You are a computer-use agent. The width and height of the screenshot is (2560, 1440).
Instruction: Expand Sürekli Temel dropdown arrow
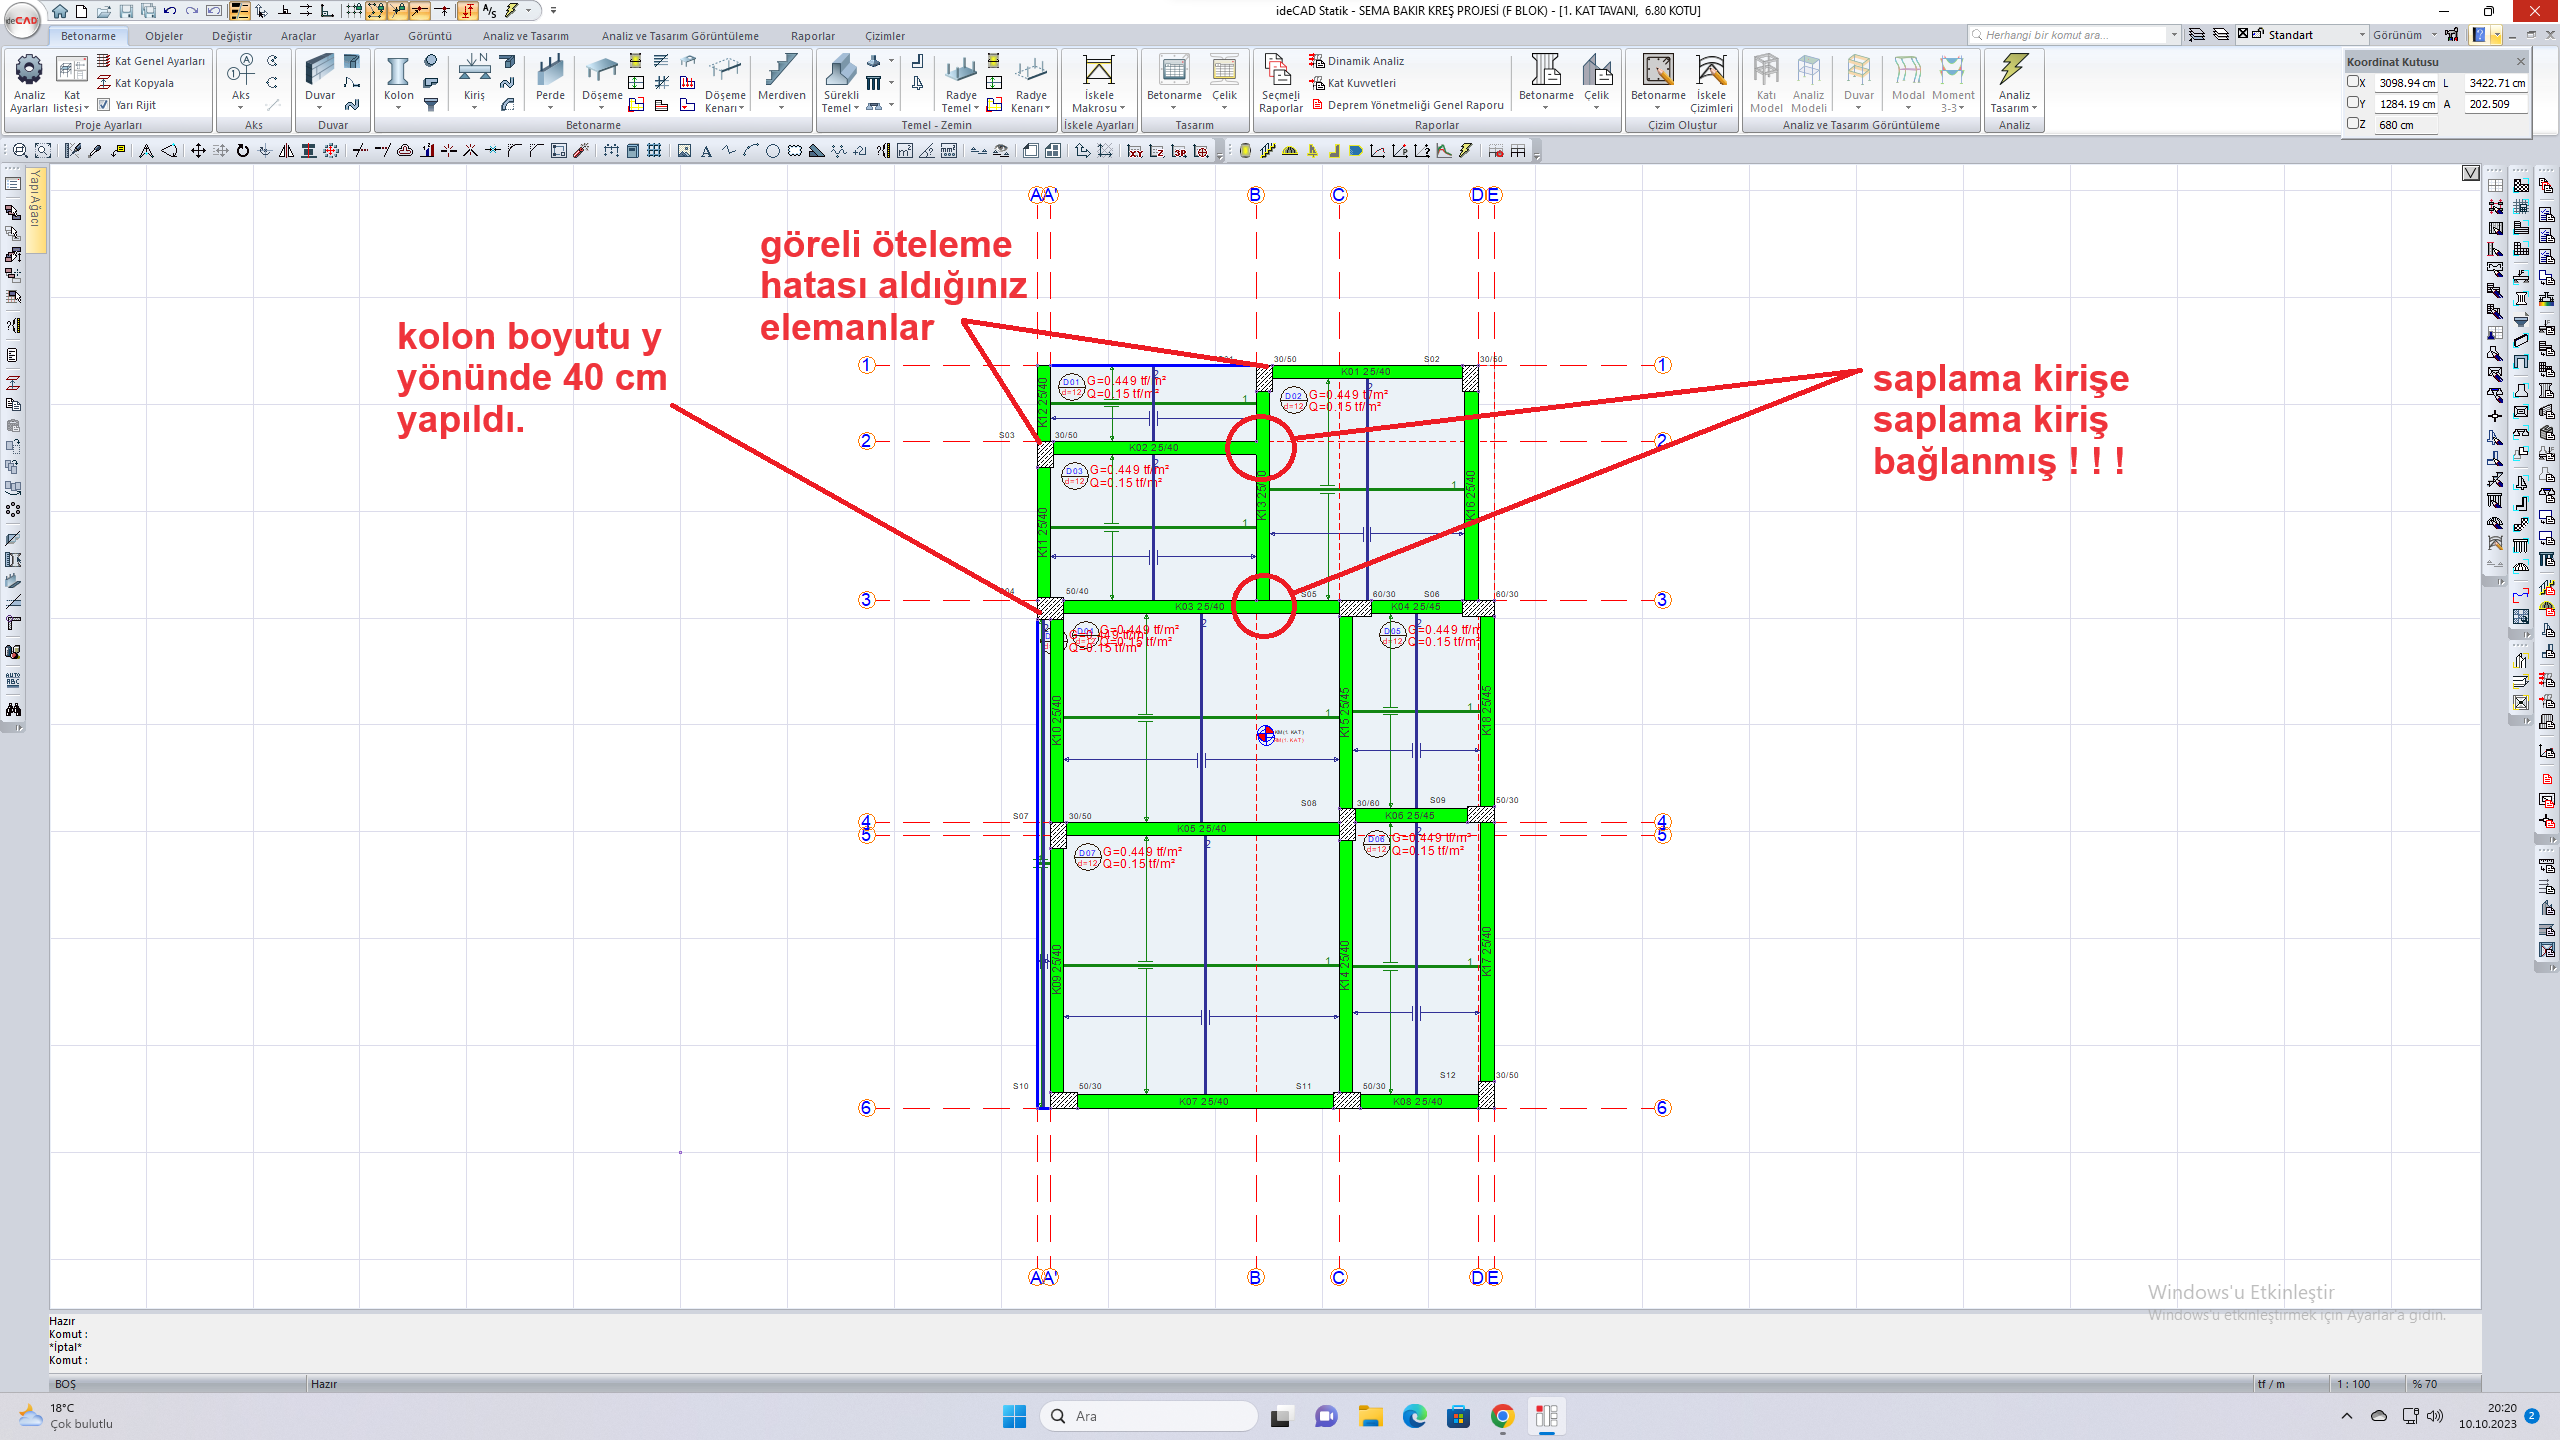856,108
